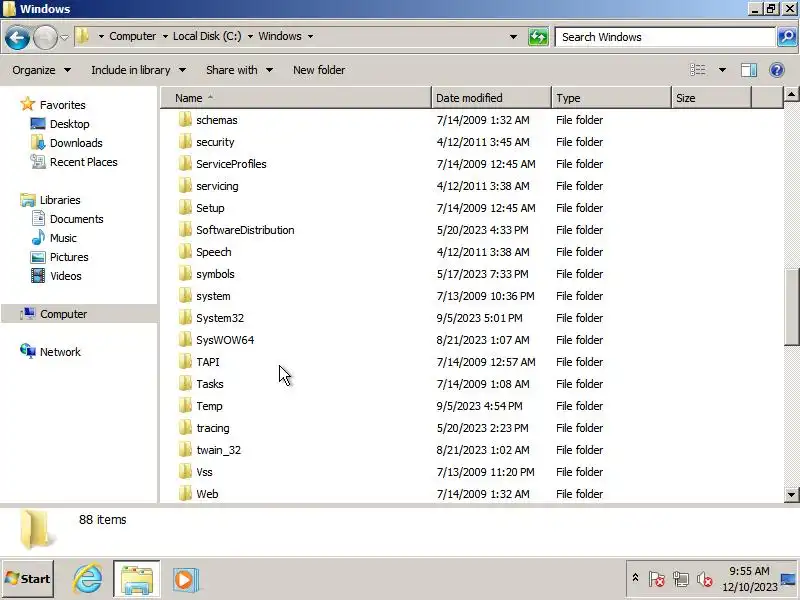The height and width of the screenshot is (600, 800).
Task: Select the System32 folder icon
Action: coord(185,318)
